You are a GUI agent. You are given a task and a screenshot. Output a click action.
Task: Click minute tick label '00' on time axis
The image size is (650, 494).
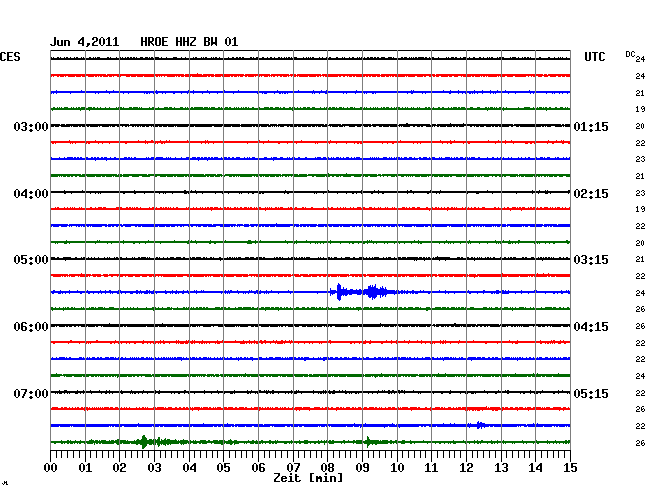point(51,468)
